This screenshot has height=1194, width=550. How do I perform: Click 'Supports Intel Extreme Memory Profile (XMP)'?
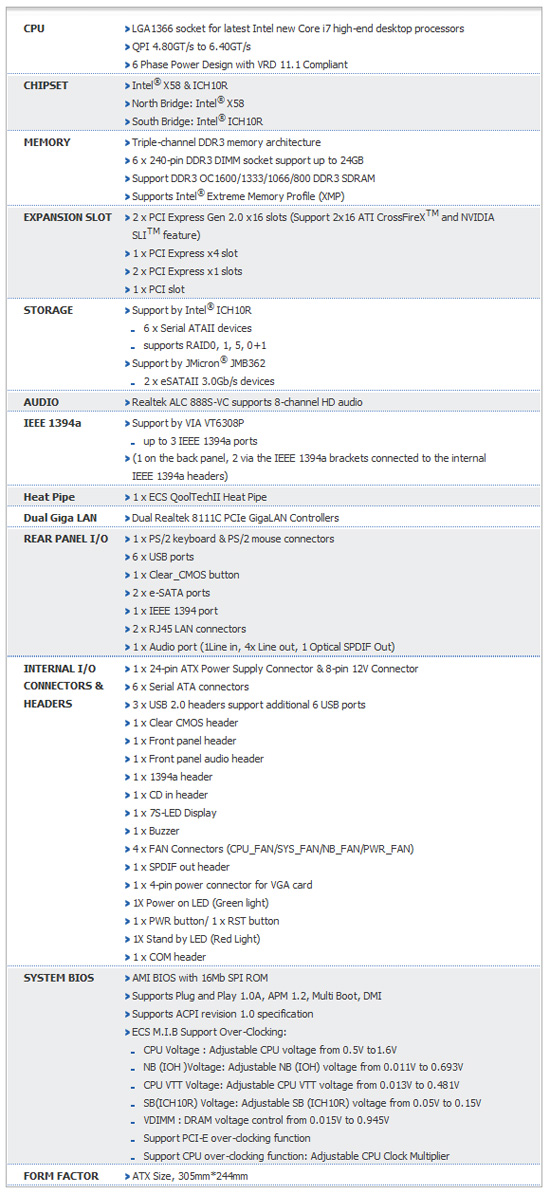[x=239, y=196]
